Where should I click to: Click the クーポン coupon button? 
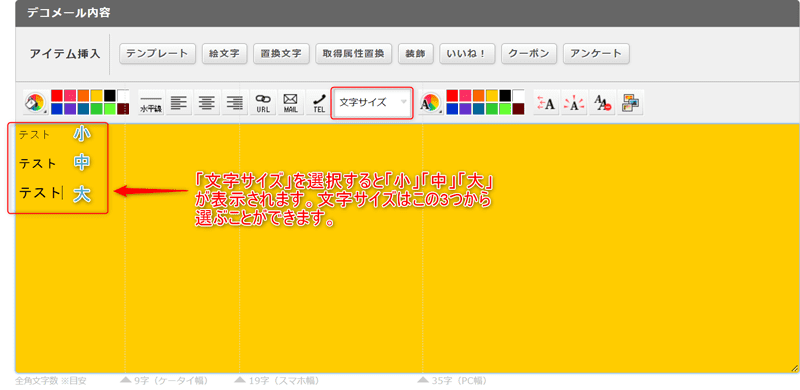[x=529, y=54]
